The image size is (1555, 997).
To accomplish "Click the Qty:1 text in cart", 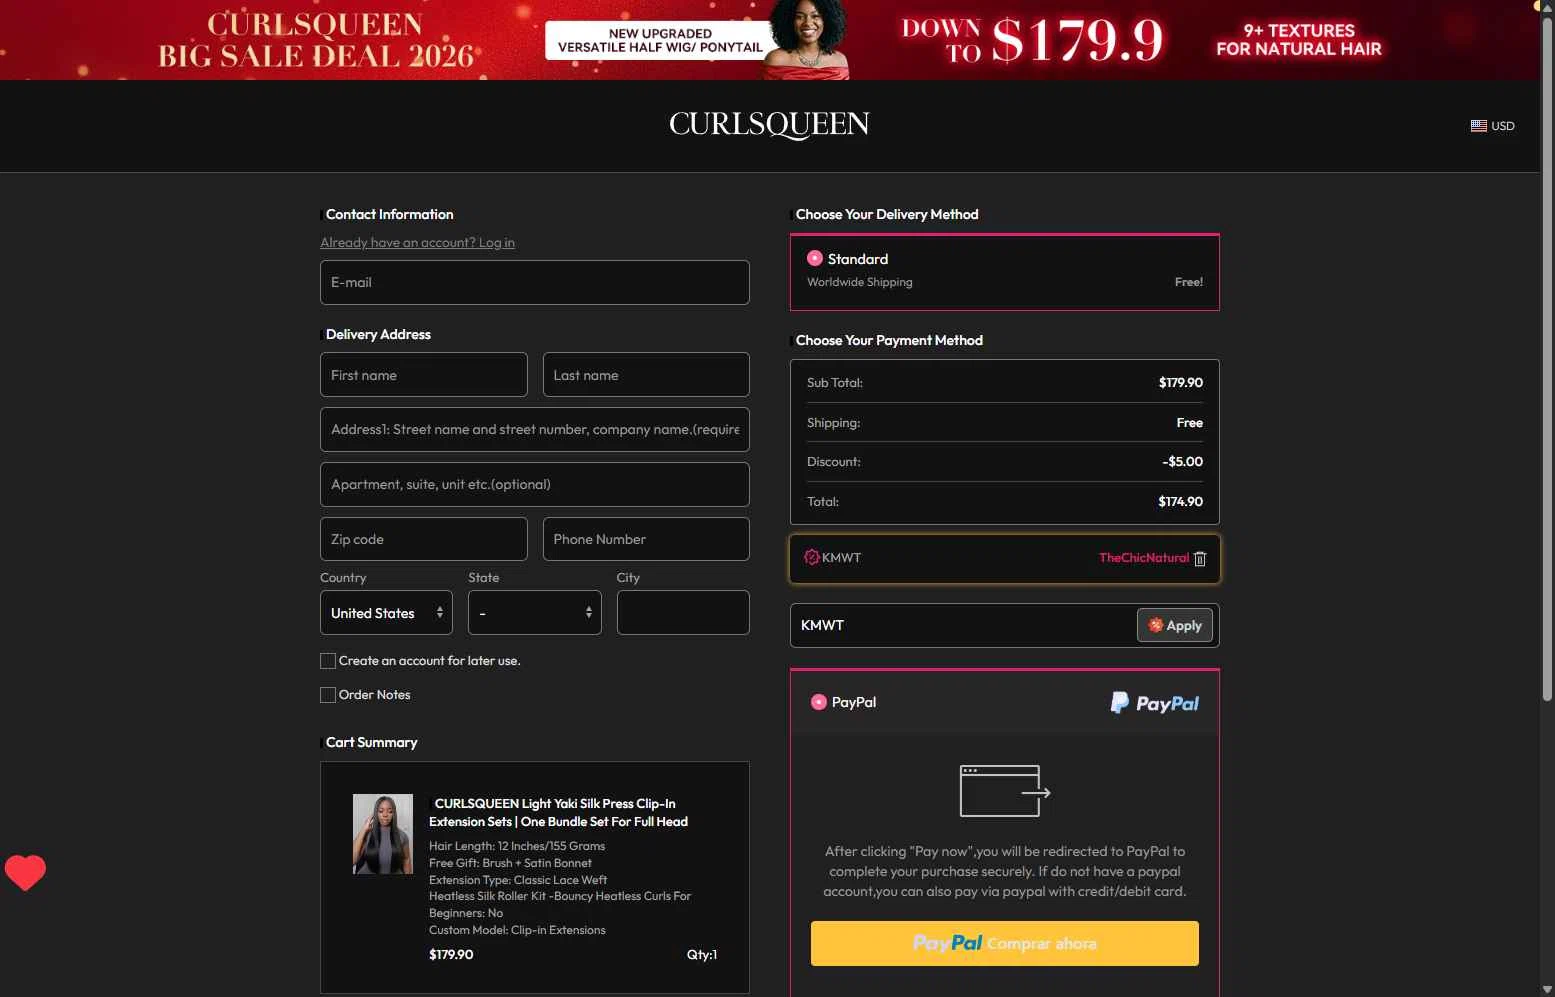I will pyautogui.click(x=702, y=955).
